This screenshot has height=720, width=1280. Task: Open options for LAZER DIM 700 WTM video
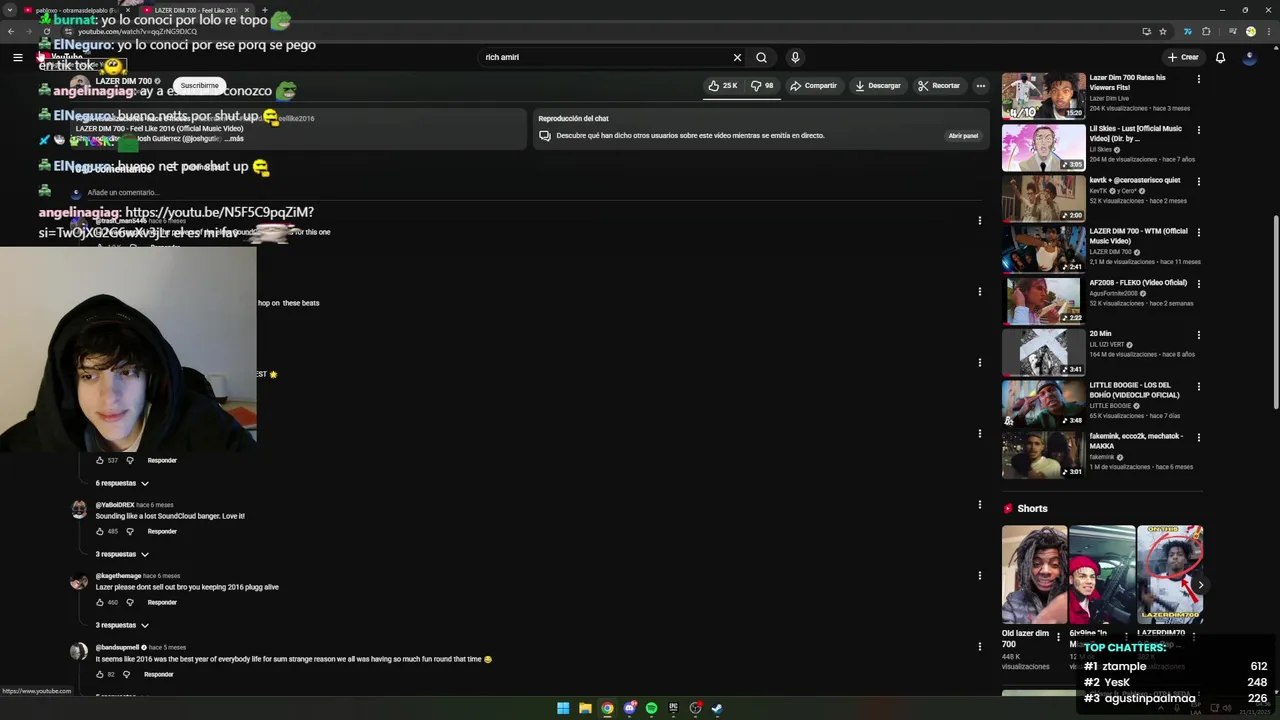tap(1198, 232)
